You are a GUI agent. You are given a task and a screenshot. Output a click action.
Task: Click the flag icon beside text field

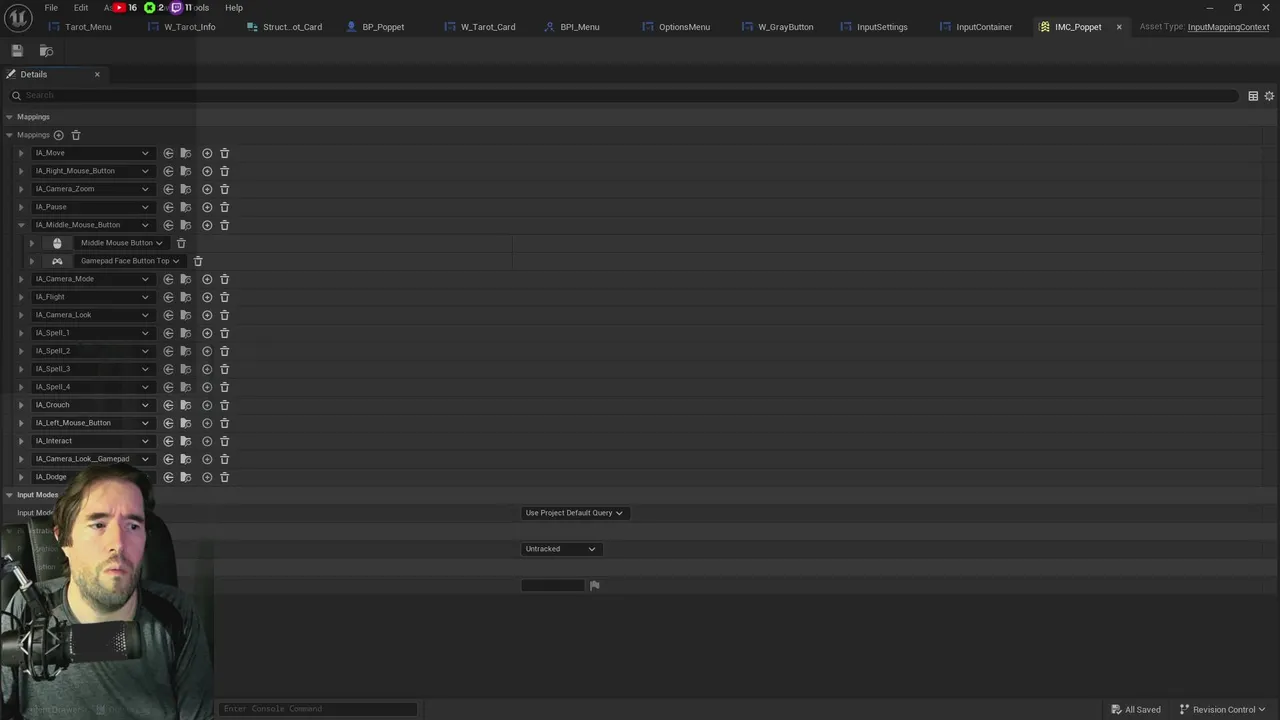tap(595, 585)
